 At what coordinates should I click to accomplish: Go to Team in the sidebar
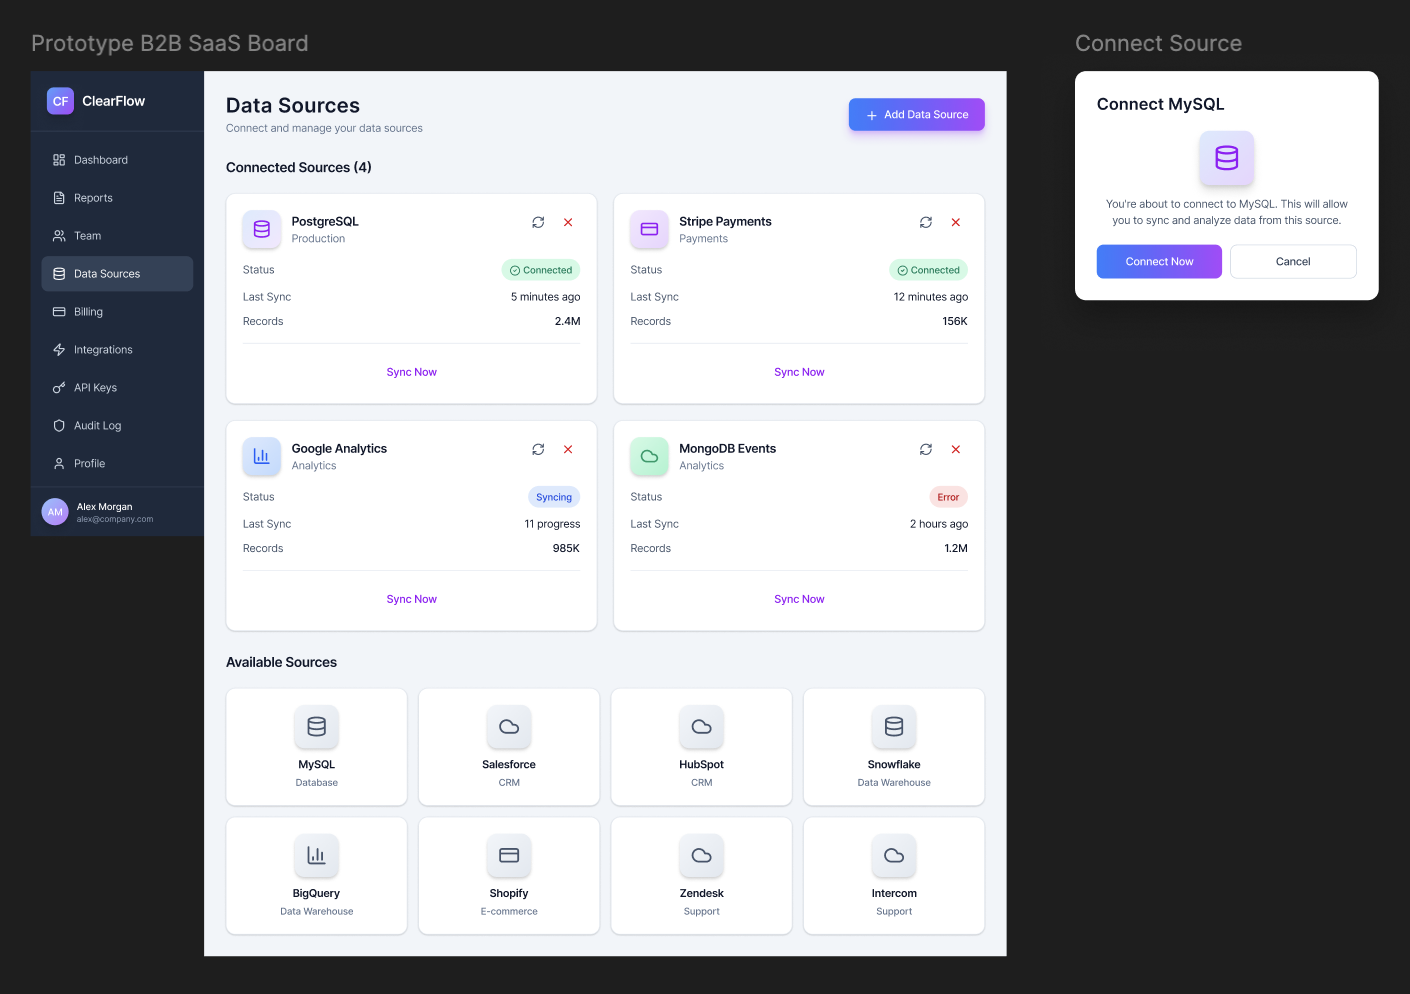117,236
